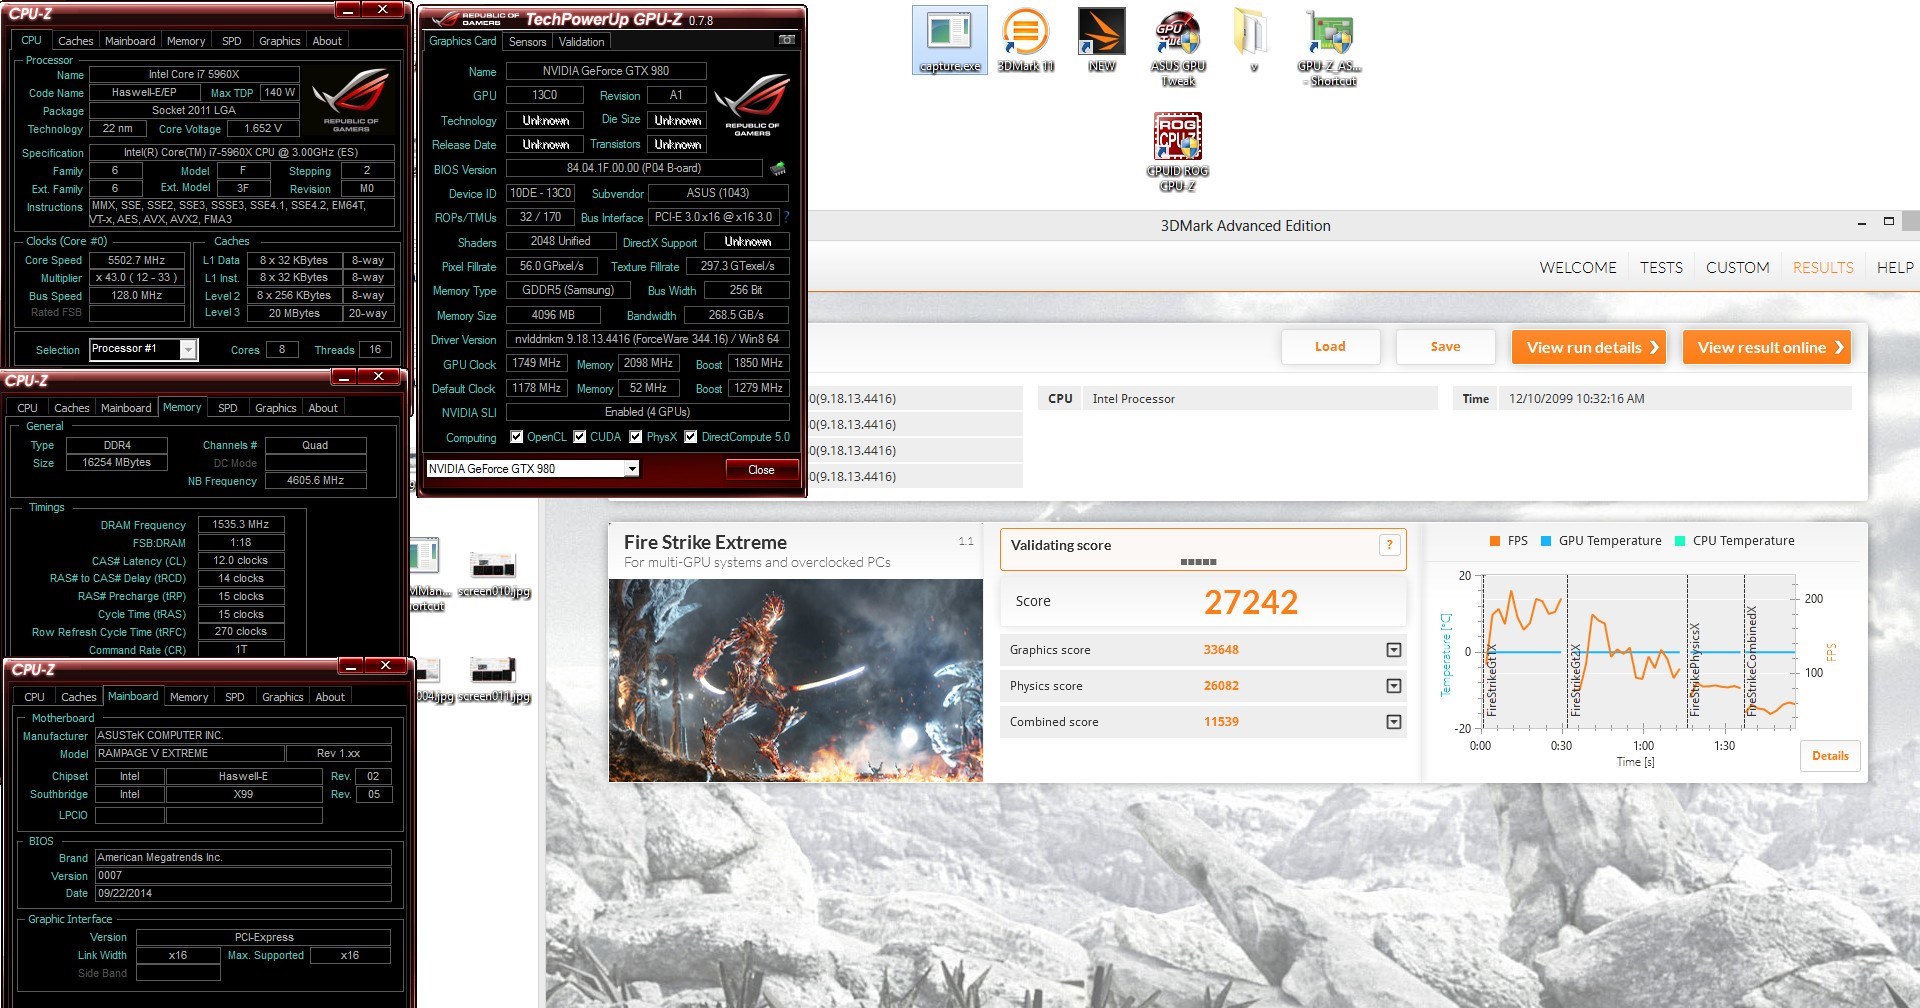Screen dimensions: 1920x1008
Task: Click ROG logo in CPU-Z CPU tab
Action: point(351,100)
